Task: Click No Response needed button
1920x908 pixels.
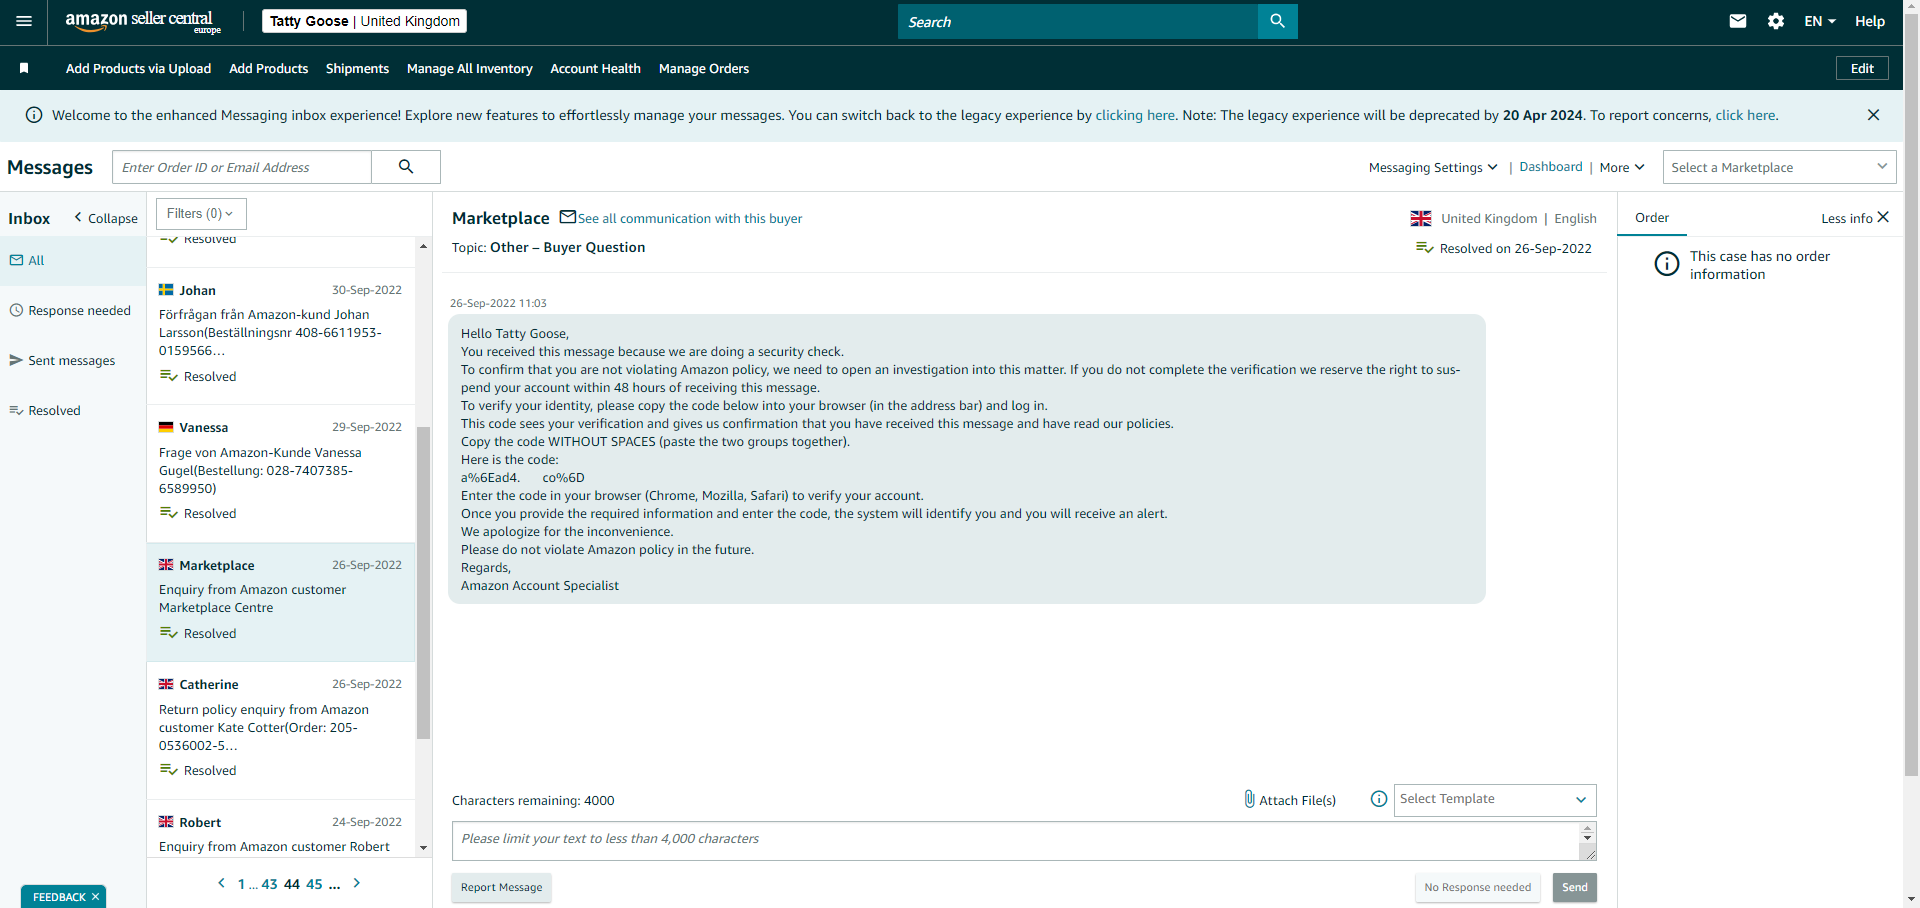Action: click(1477, 887)
